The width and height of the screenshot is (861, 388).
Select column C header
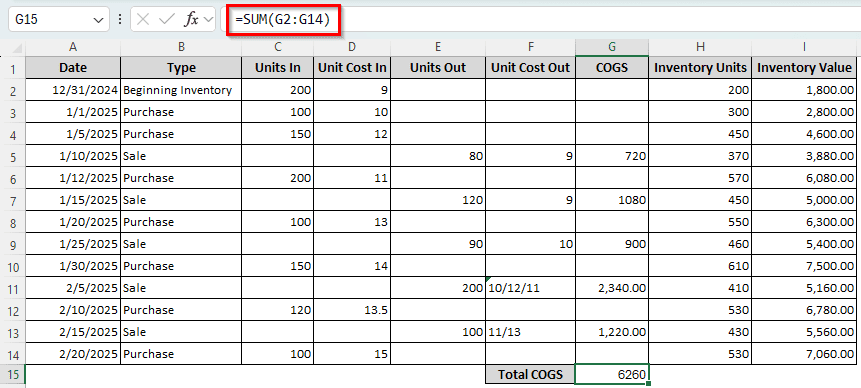click(x=278, y=48)
